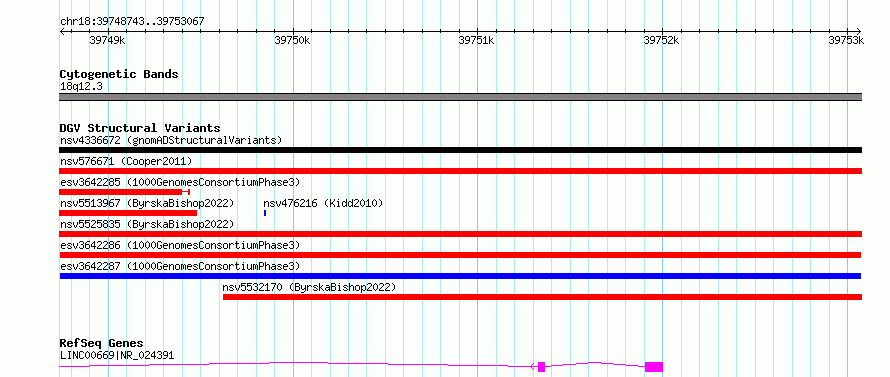This screenshot has height=377, width=890.
Task: Open the nsv576671 (Cooper2011) label
Action: [x=126, y=161]
